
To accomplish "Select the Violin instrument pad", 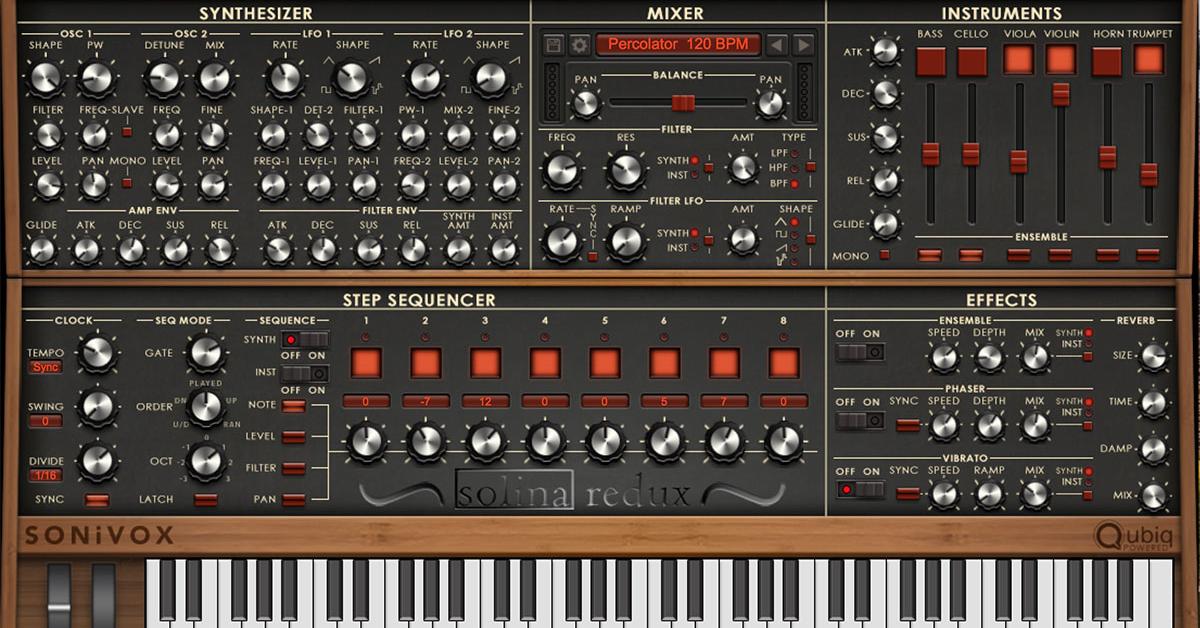I will [1059, 61].
